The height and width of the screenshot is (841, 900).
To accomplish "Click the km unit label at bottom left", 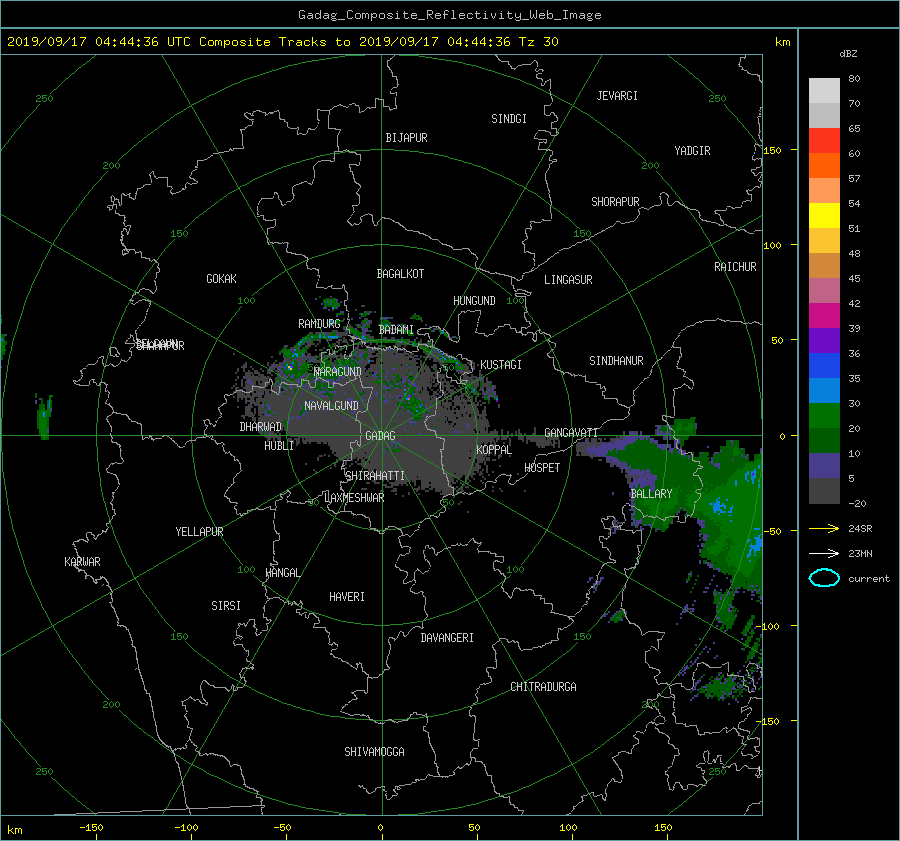I will click(x=14, y=830).
